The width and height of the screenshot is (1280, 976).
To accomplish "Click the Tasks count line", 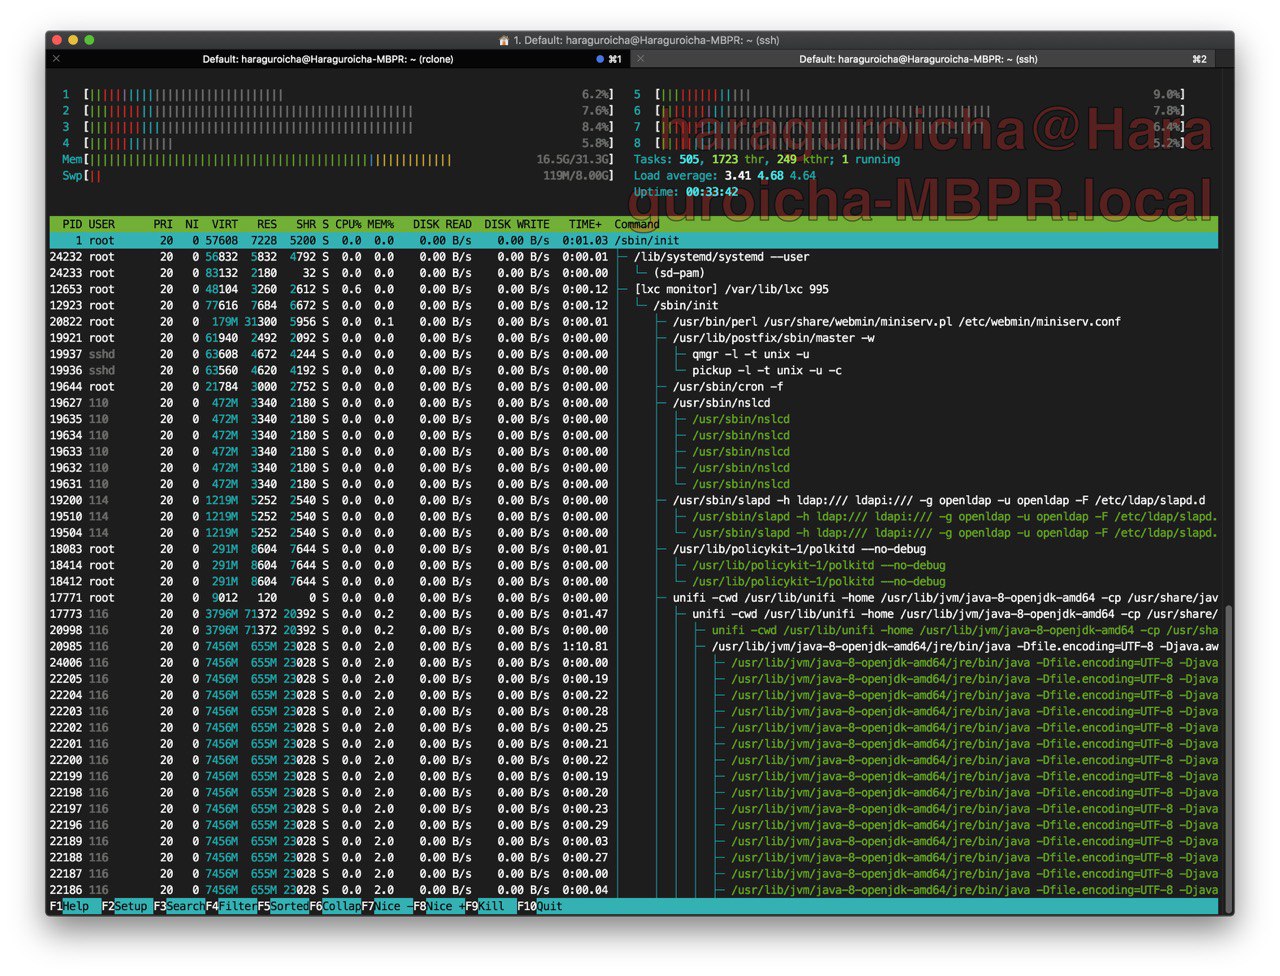I will [767, 159].
